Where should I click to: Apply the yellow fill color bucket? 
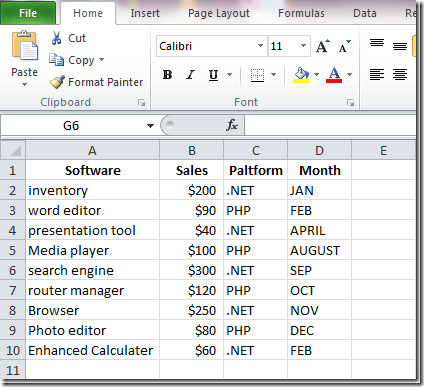click(x=301, y=75)
